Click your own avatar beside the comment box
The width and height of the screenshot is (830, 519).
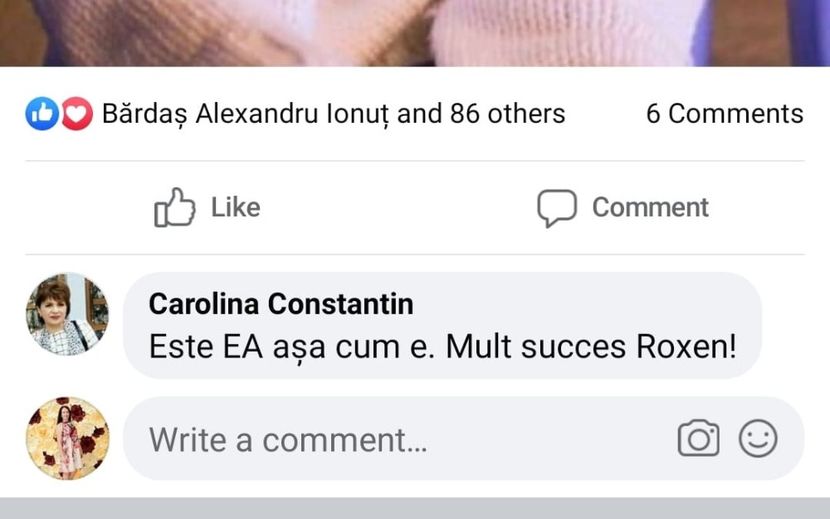pyautogui.click(x=67, y=438)
